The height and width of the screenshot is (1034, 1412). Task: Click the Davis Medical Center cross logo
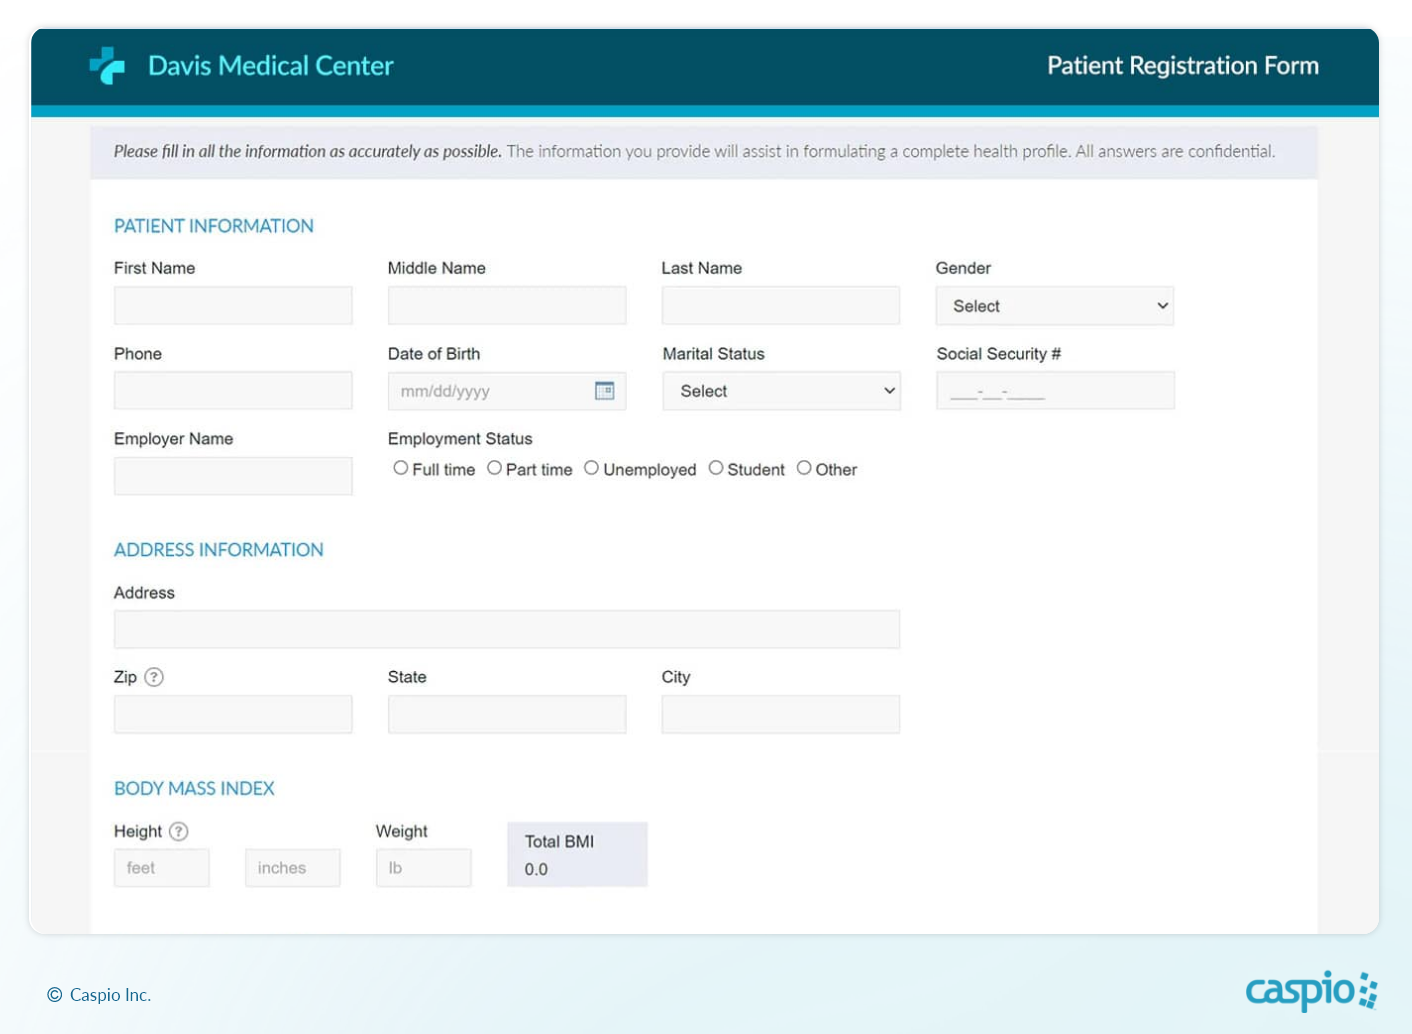point(107,66)
